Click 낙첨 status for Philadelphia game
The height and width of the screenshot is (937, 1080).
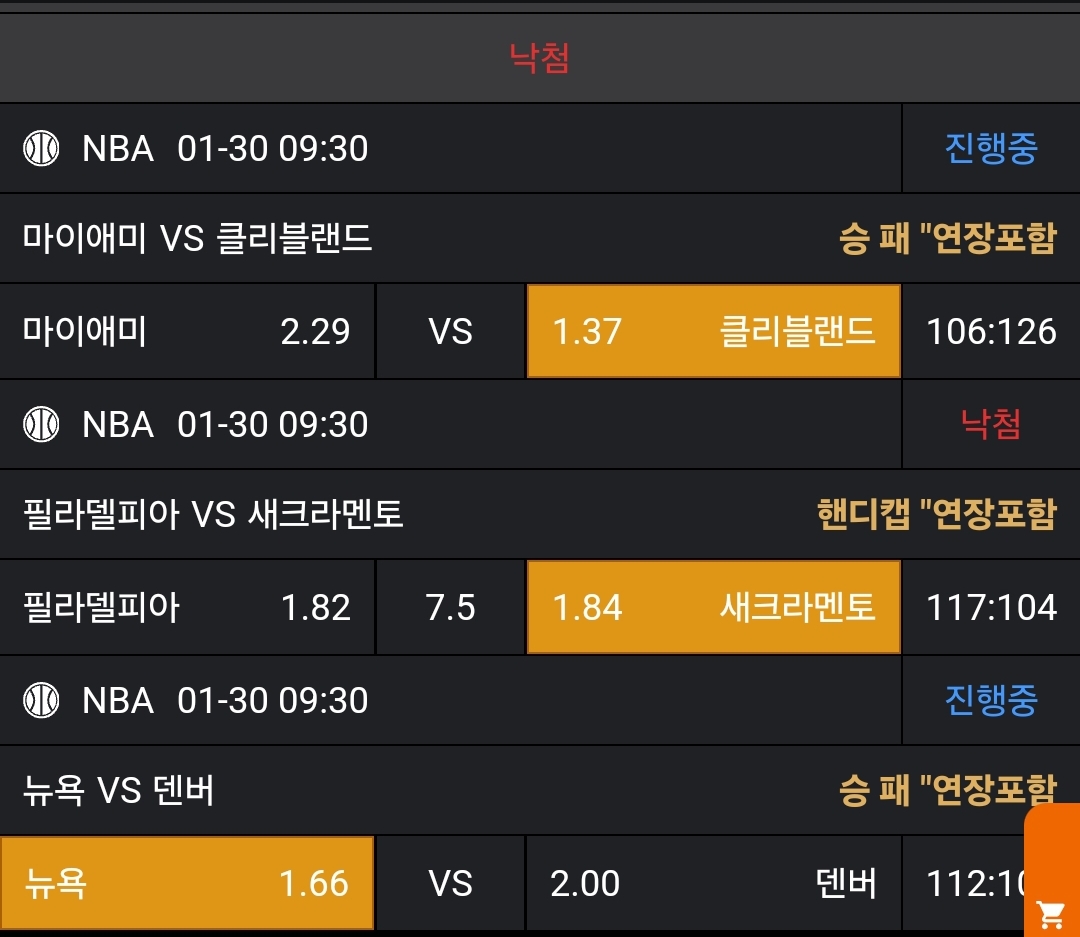[x=991, y=425]
